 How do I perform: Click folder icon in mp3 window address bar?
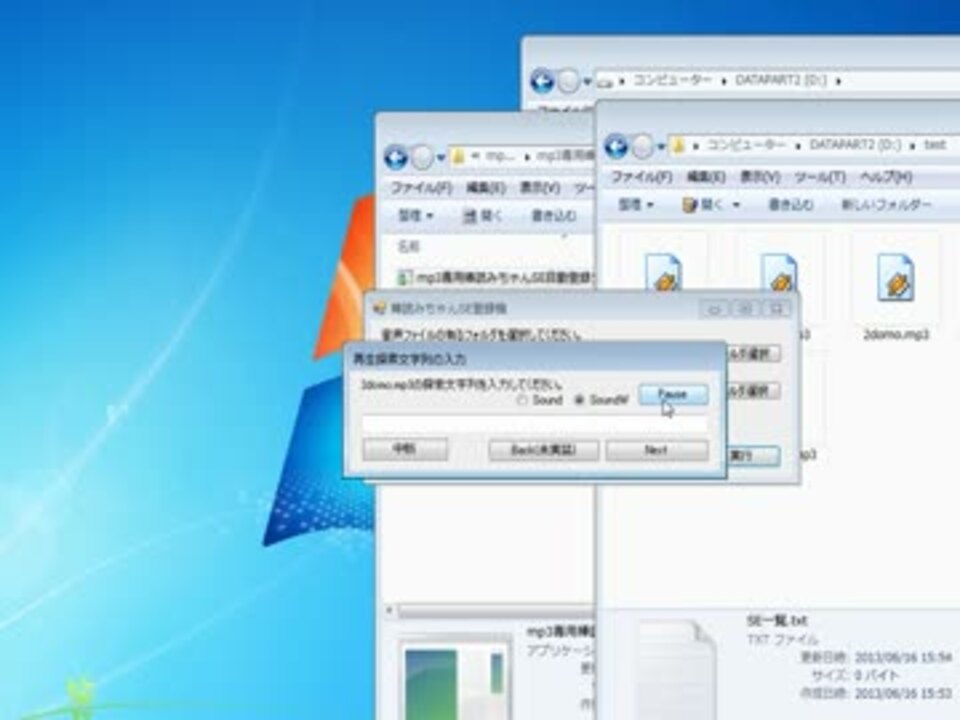[458, 157]
